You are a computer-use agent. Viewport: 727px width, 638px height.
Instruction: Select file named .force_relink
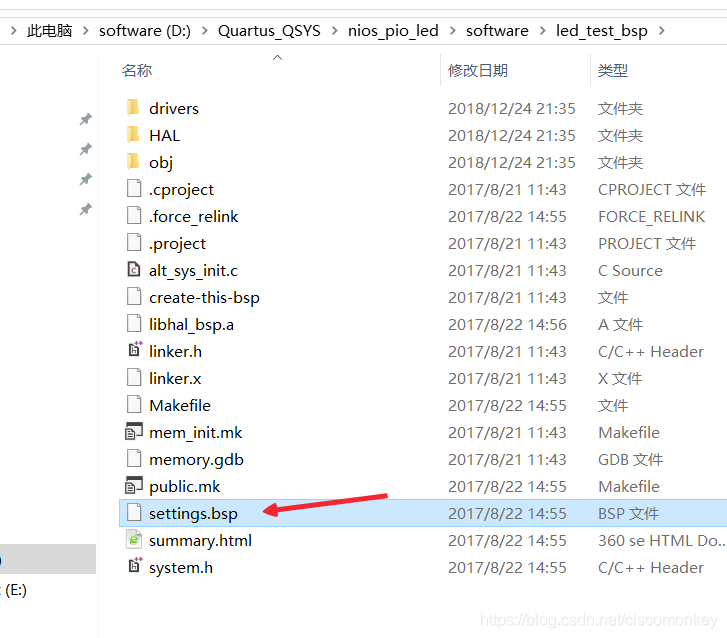pos(193,217)
